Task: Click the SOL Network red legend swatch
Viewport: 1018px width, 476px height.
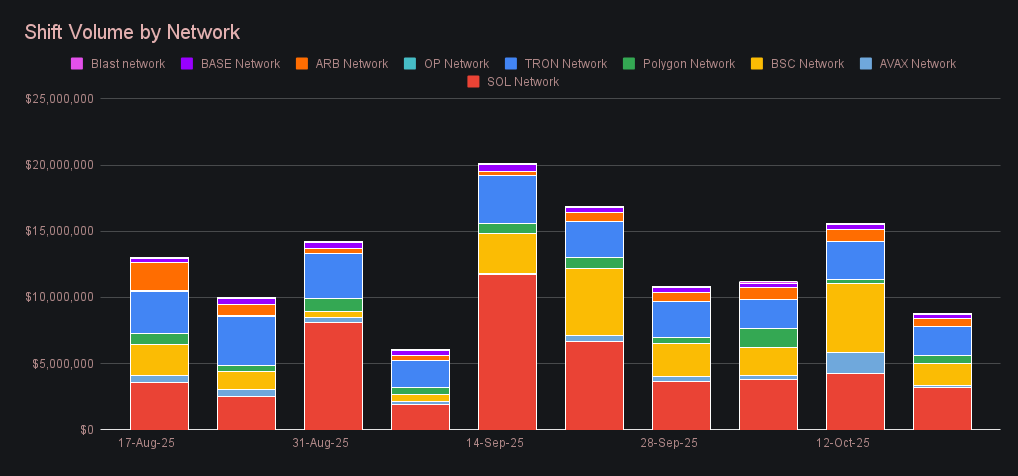Action: coord(473,82)
